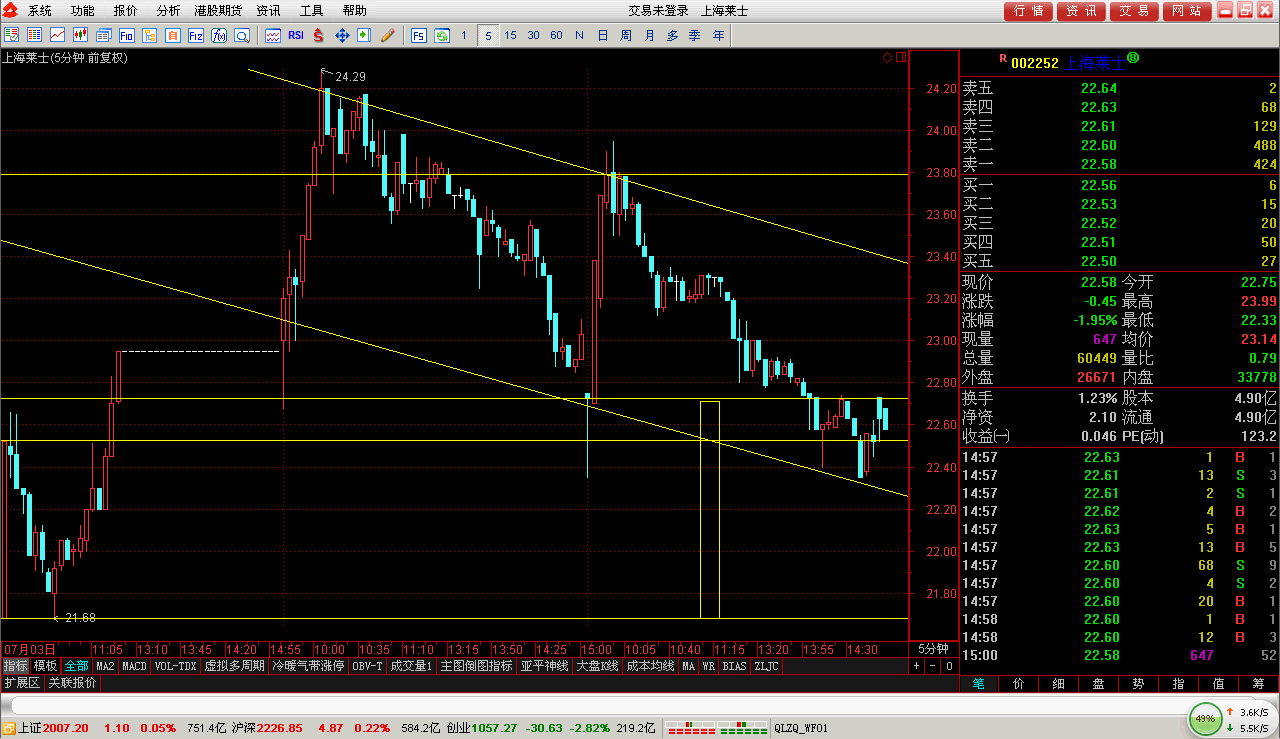This screenshot has height=739, width=1280.
Task: Click the 买一 price 22.56 row
Action: (1119, 186)
